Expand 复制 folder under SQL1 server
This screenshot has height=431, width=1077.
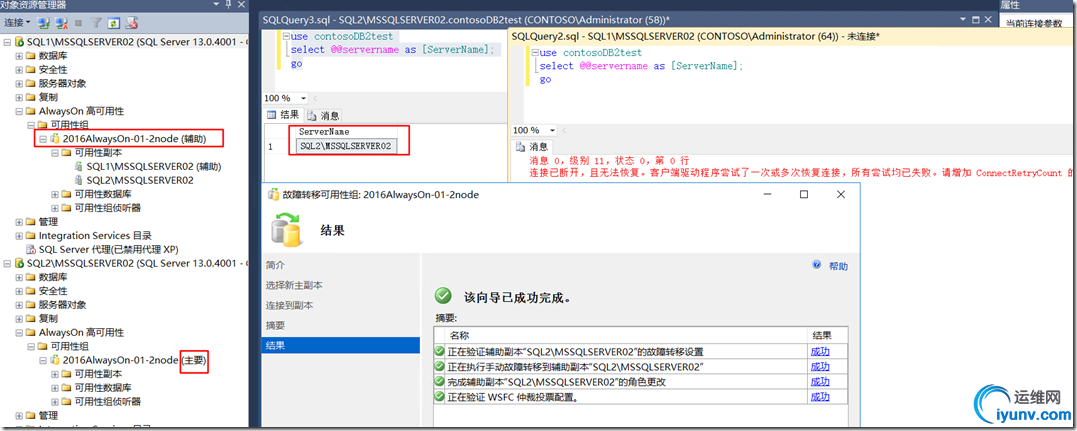coord(19,97)
